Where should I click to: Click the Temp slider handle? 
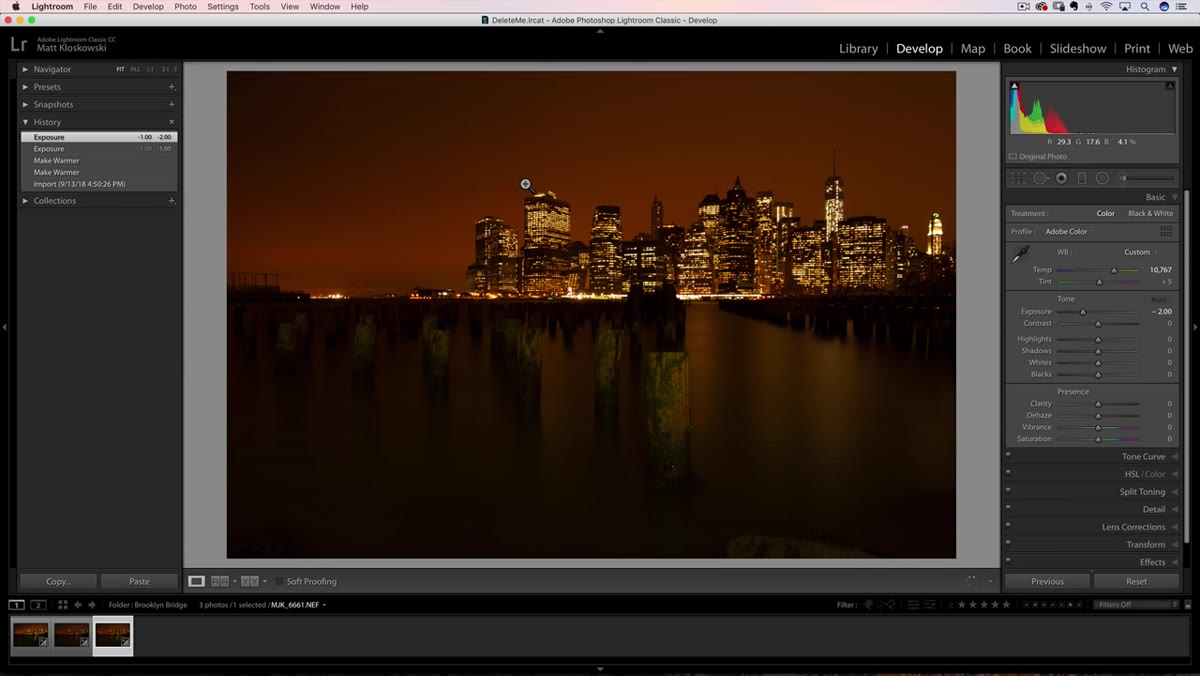point(1114,270)
